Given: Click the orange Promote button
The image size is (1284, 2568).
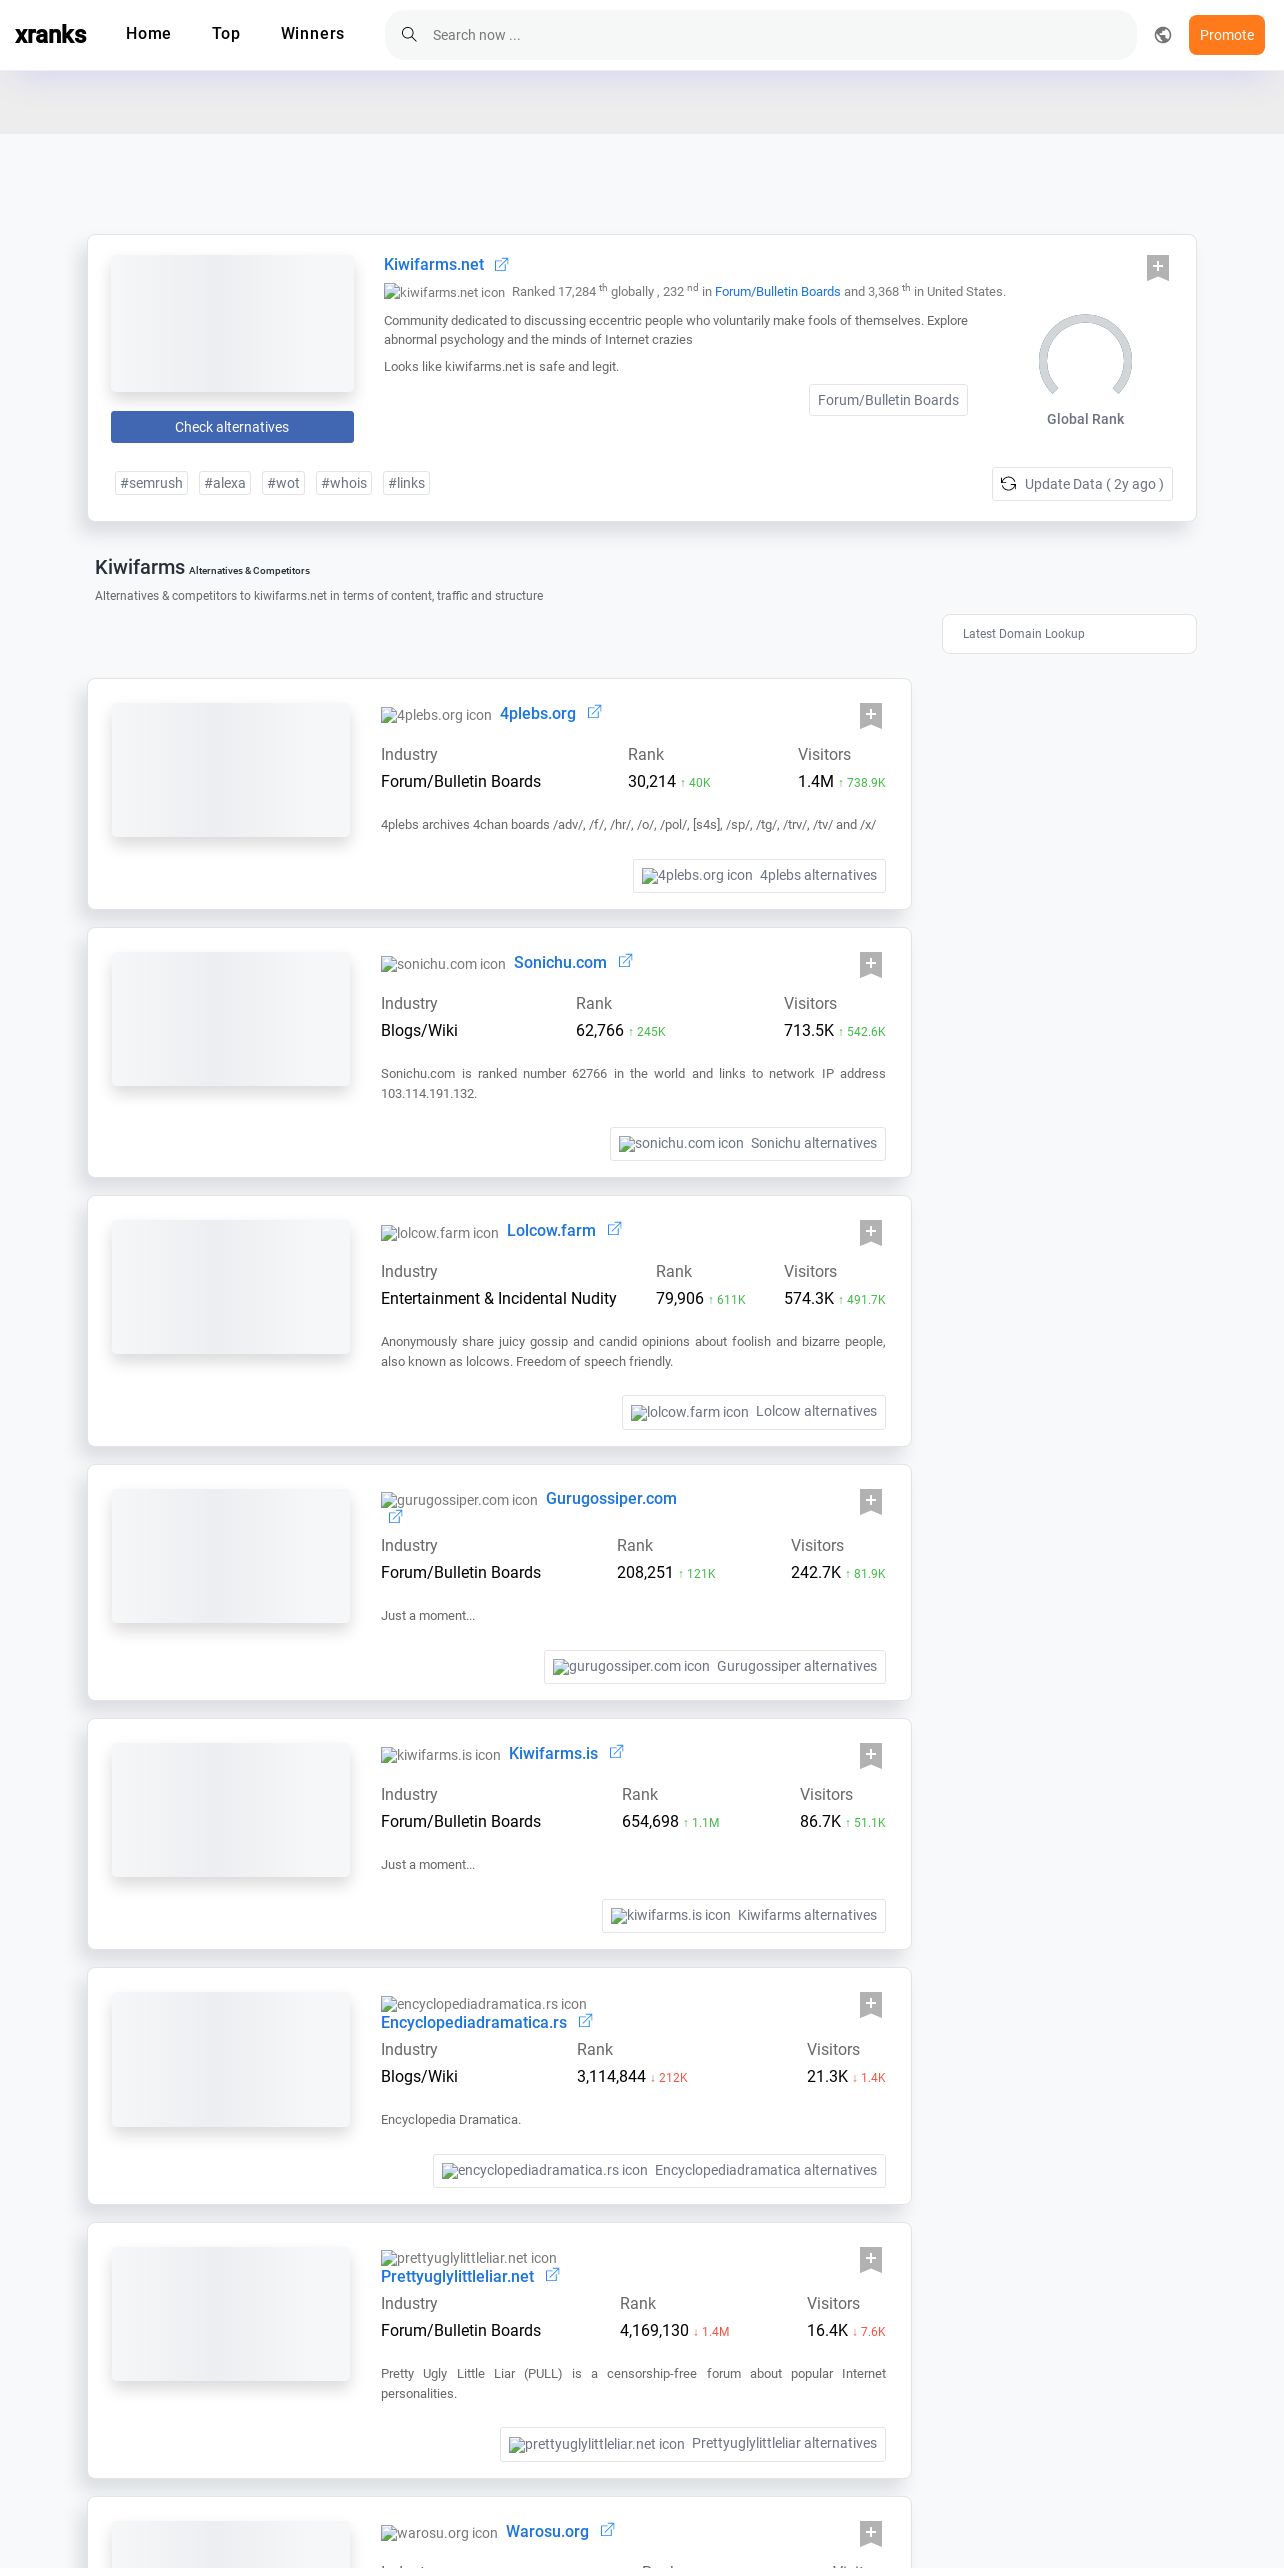Looking at the screenshot, I should click(x=1227, y=35).
